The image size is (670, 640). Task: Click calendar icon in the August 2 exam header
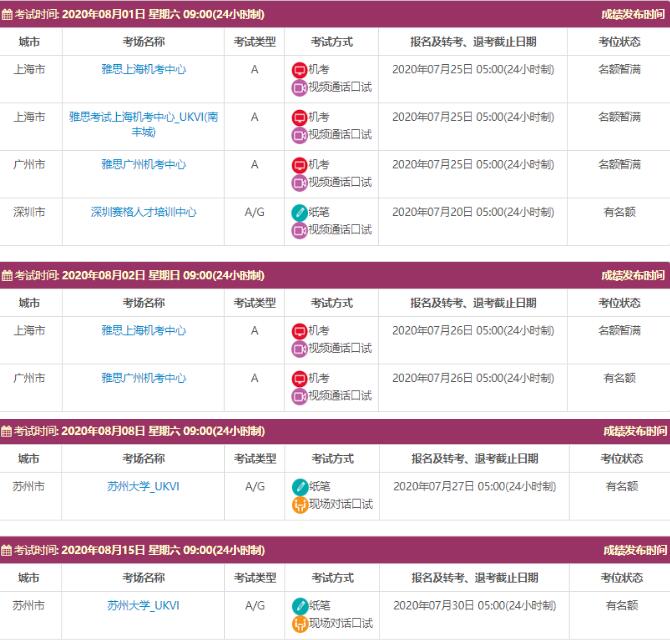pyautogui.click(x=7, y=275)
